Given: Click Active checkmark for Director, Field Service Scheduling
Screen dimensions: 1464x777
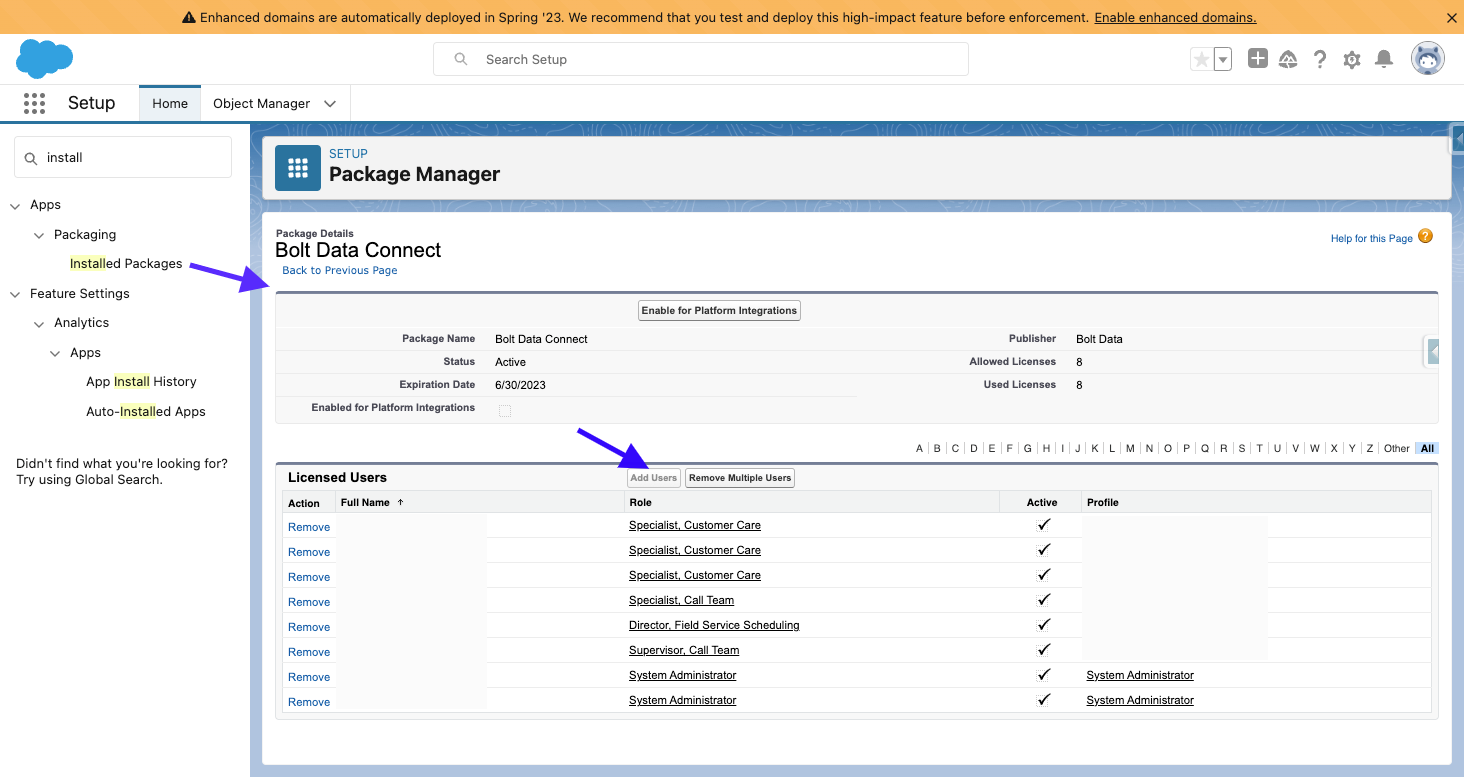Looking at the screenshot, I should (x=1044, y=625).
